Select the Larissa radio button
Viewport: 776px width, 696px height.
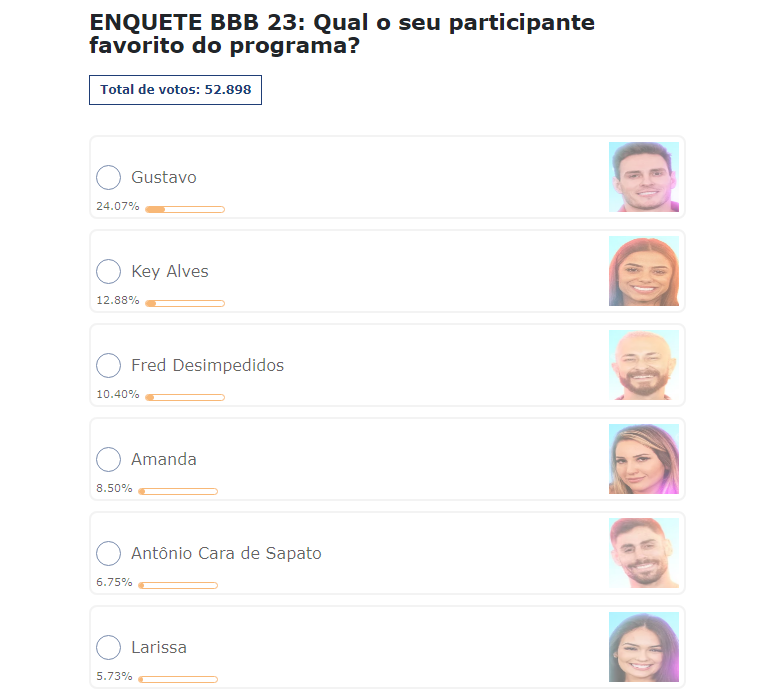pyautogui.click(x=108, y=648)
